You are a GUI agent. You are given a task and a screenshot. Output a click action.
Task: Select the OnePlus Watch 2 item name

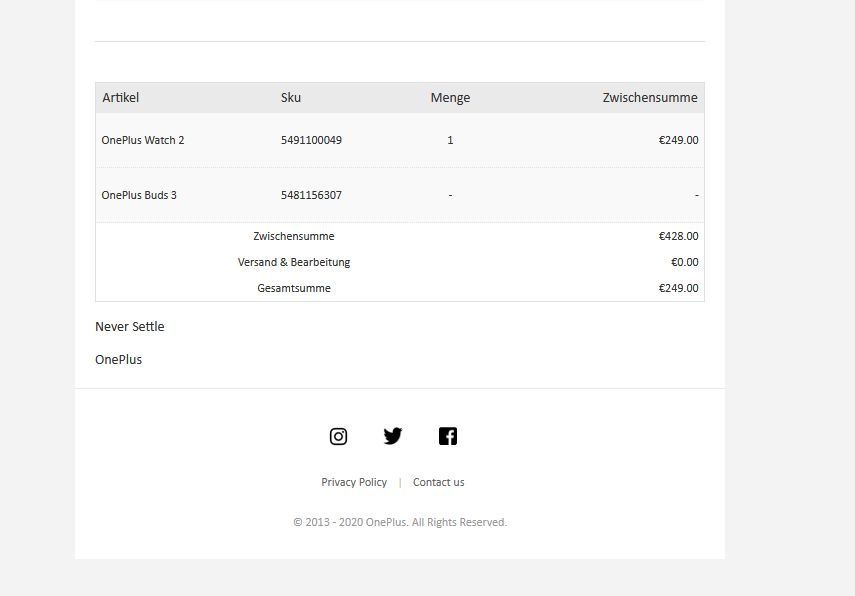[143, 140]
